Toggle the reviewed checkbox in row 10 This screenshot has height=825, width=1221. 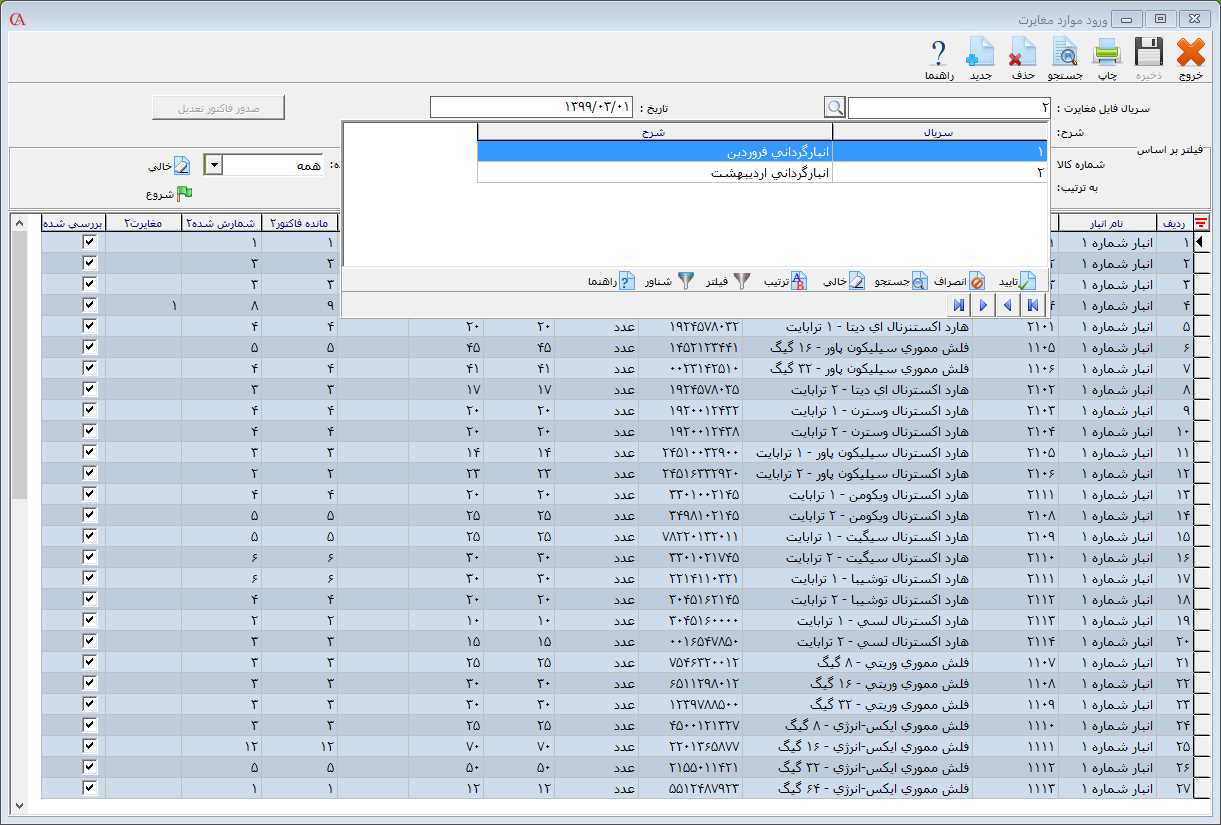coord(89,431)
